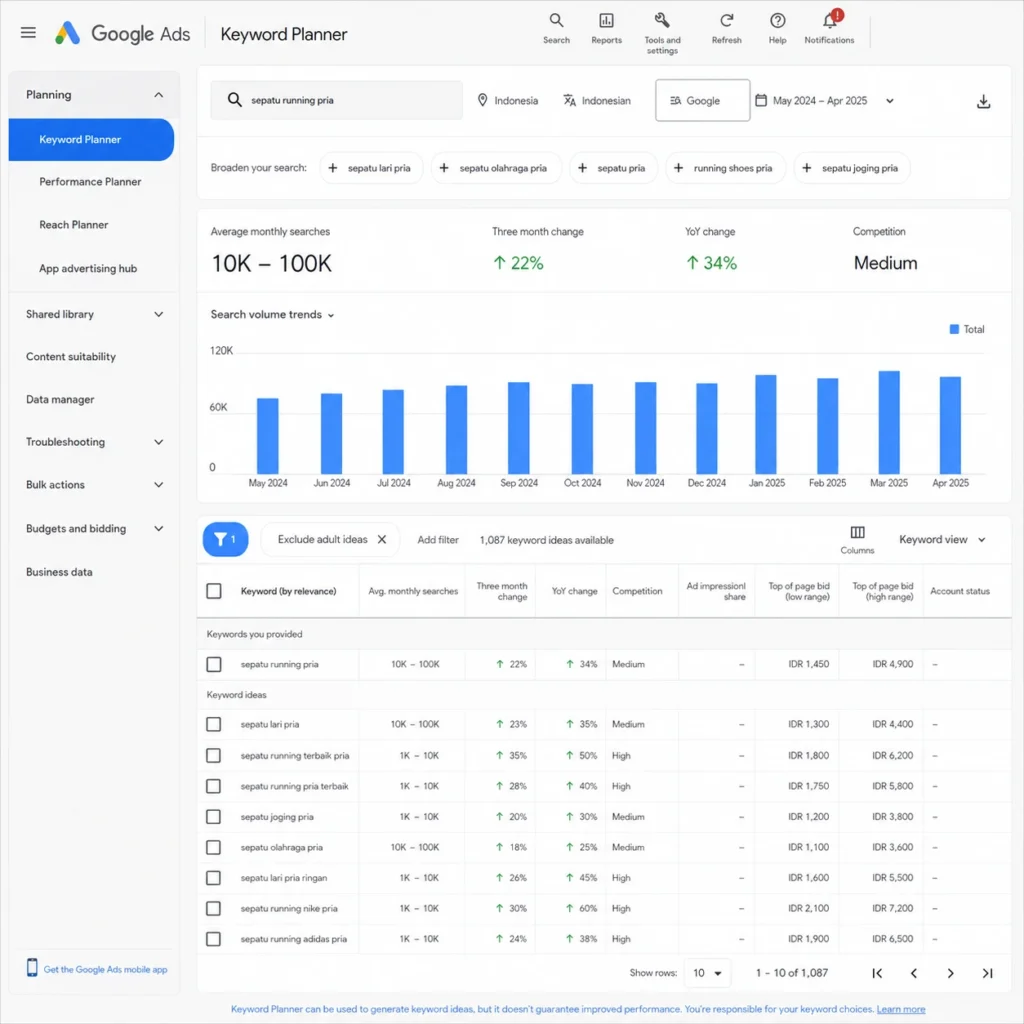This screenshot has height=1024, width=1024.
Task: Open the Search tool in the top bar
Action: tap(556, 28)
